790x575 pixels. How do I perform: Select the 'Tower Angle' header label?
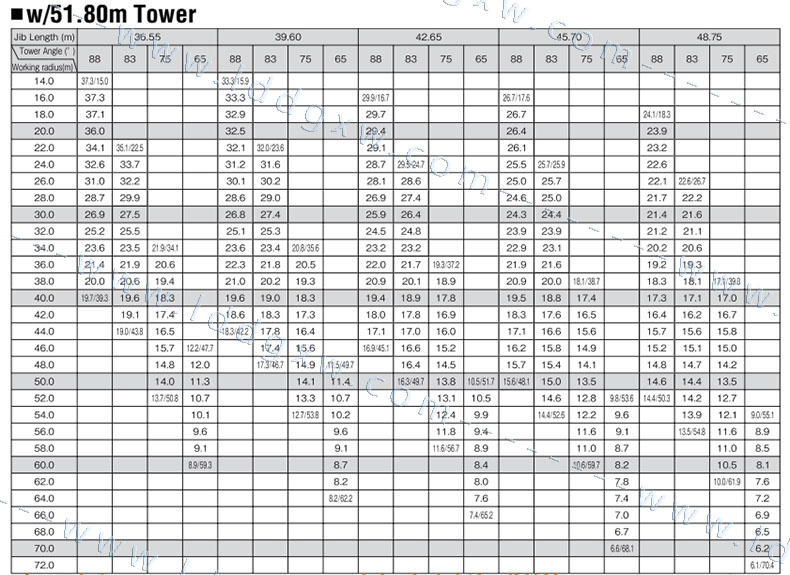(47, 51)
